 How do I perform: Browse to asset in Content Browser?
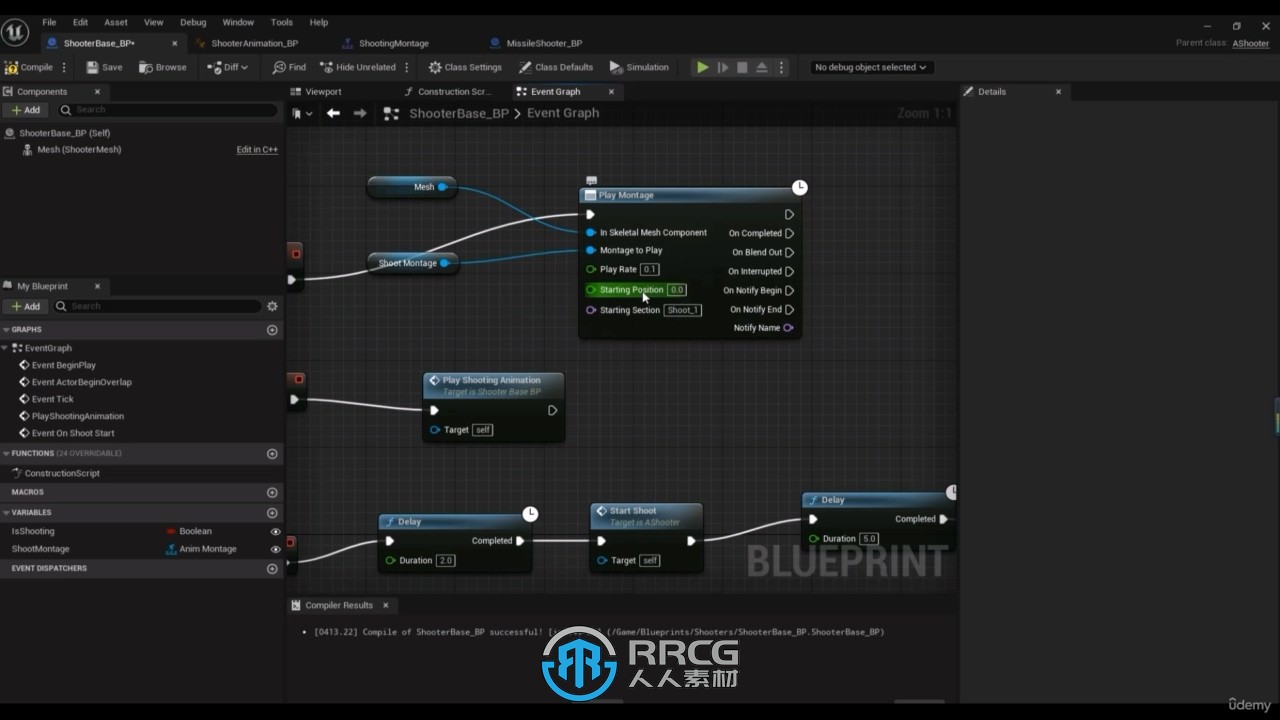163,67
